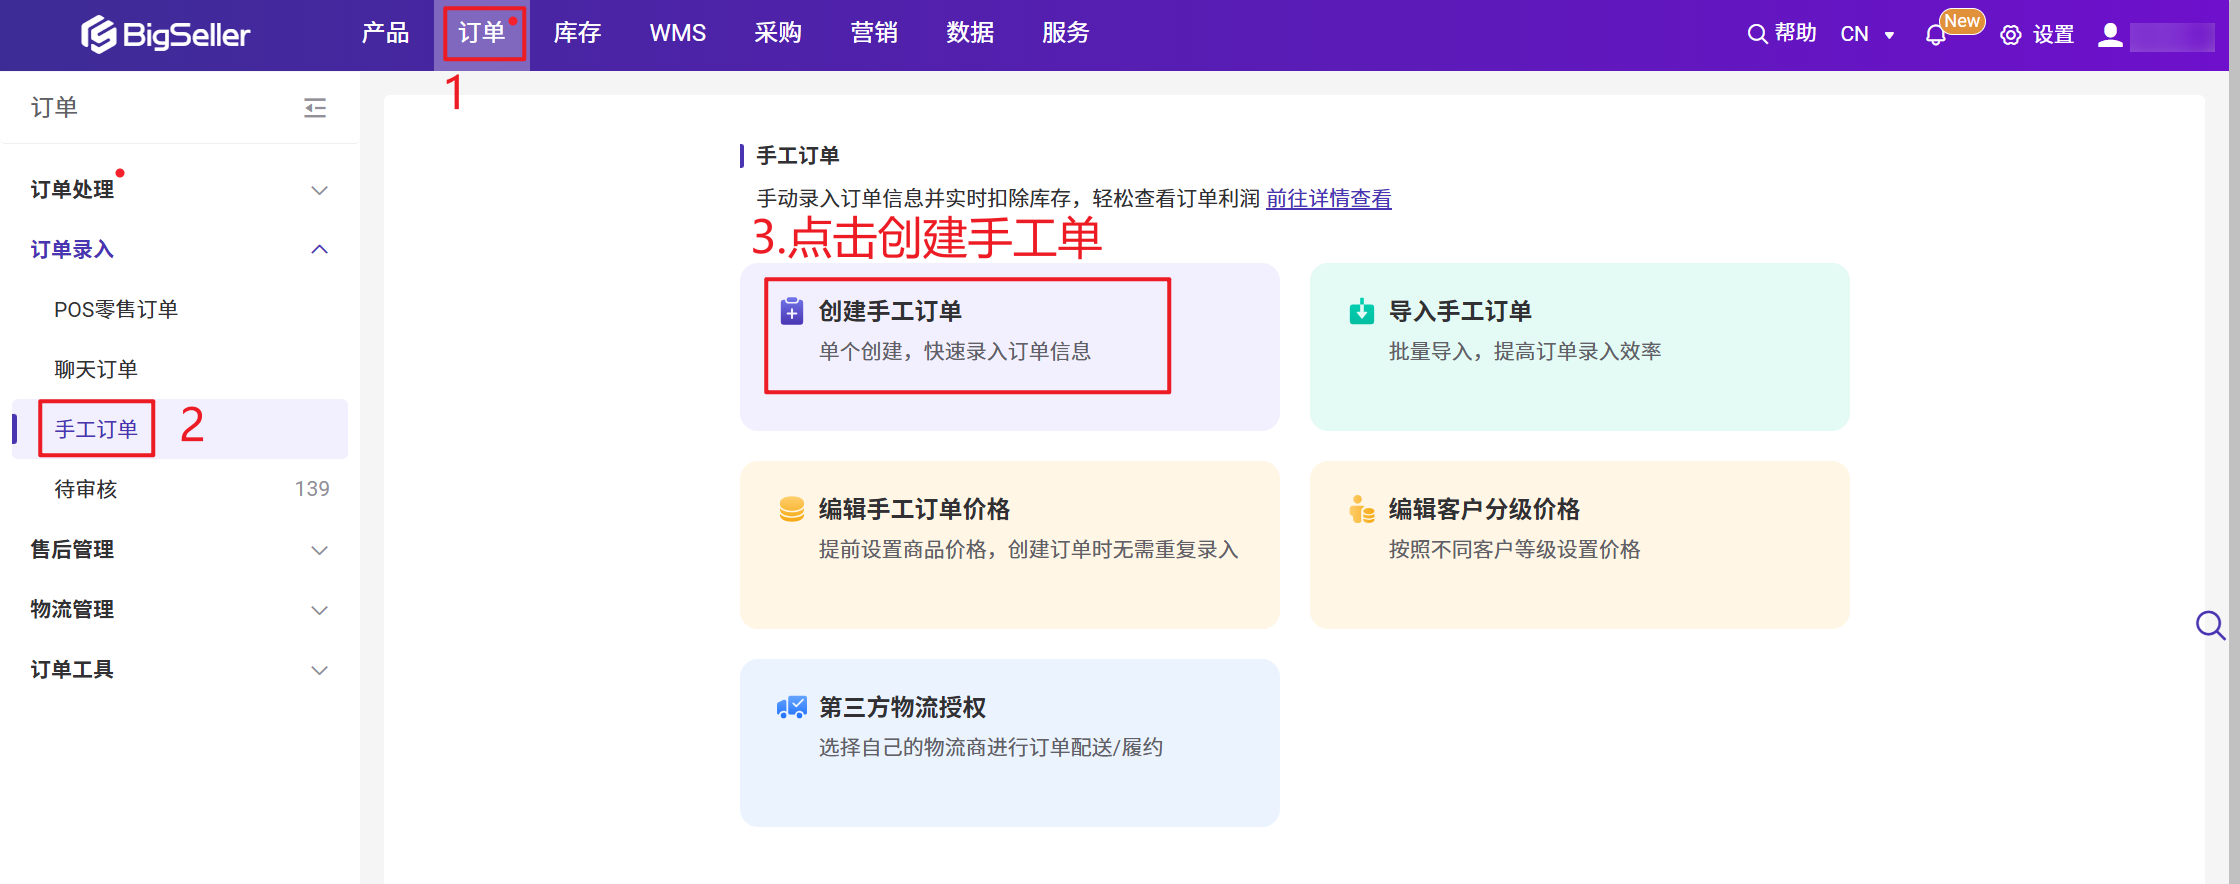Collapse the sidebar using the menu fold icon
This screenshot has width=2240, height=884.
315,108
